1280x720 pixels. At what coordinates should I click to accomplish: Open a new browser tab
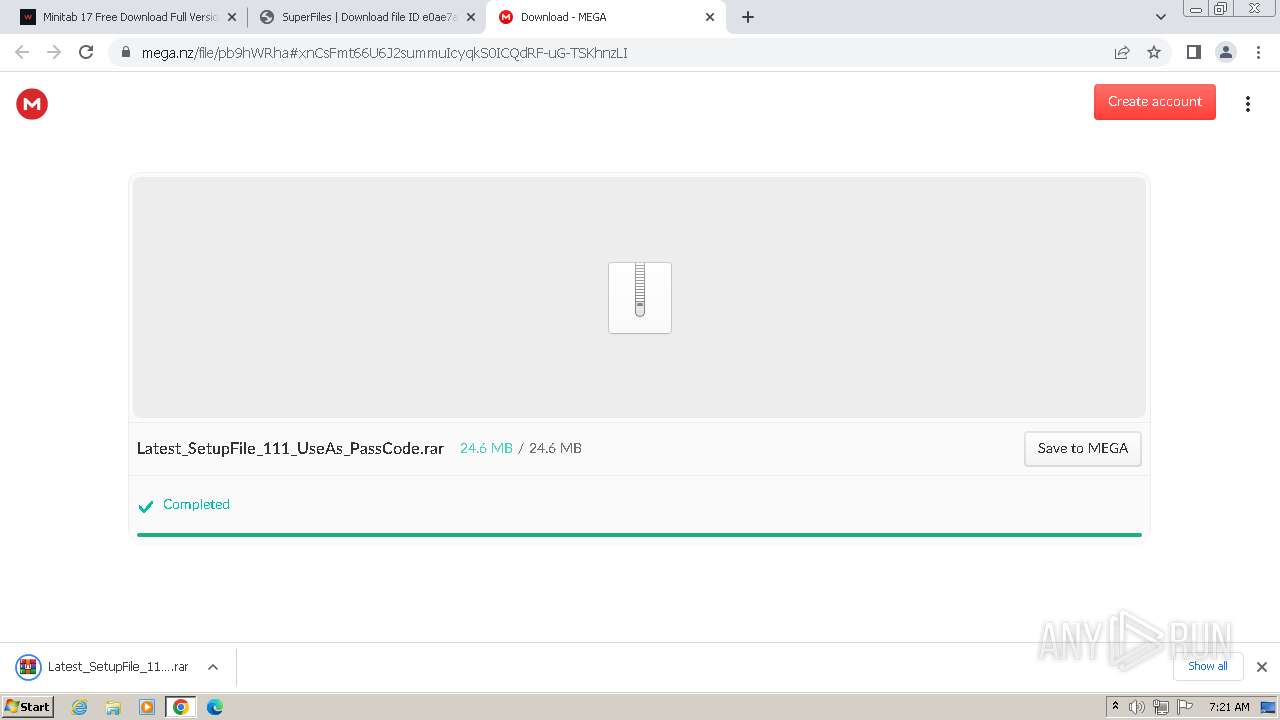pyautogui.click(x=748, y=17)
